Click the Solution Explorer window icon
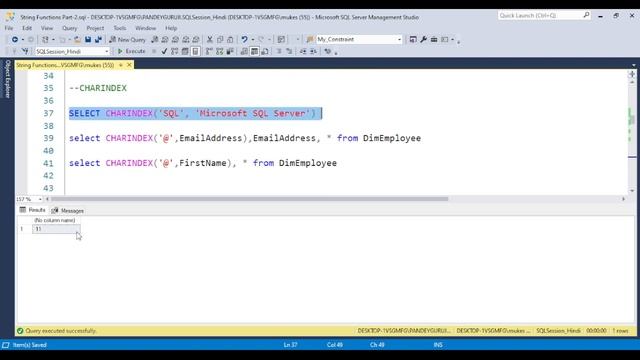640x360 pixels. click(413, 40)
